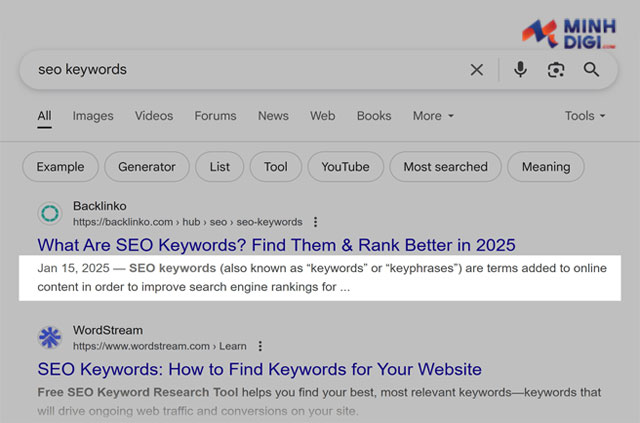
Task: Switch to the Images tab
Action: 93,116
